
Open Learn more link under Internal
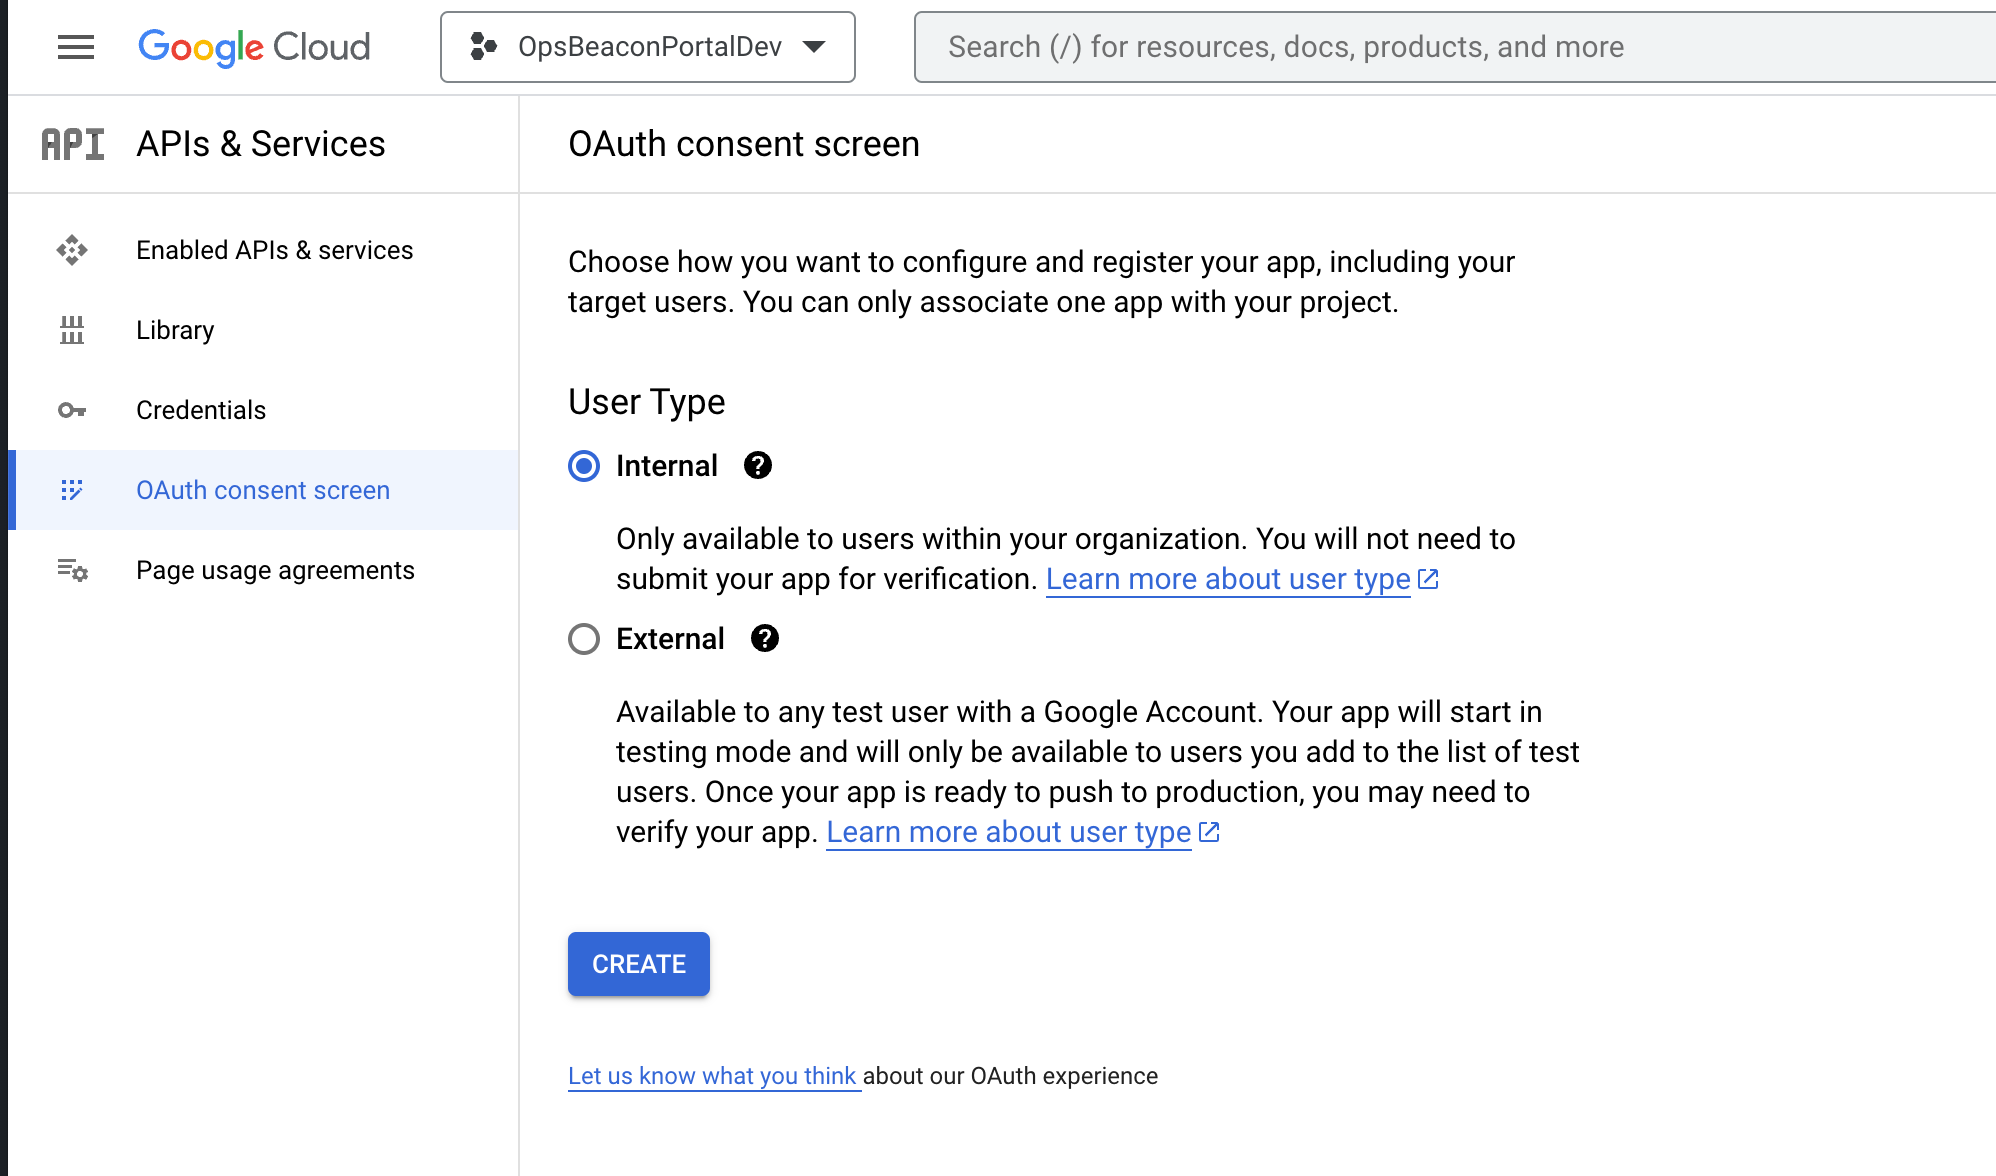tap(1228, 579)
